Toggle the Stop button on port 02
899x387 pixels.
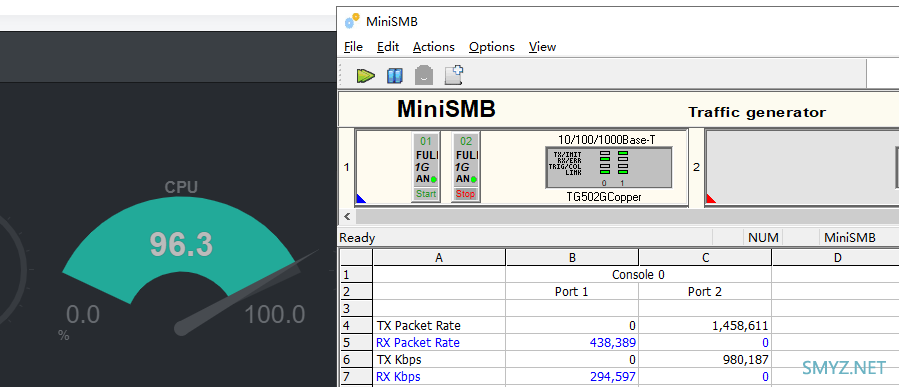(466, 194)
